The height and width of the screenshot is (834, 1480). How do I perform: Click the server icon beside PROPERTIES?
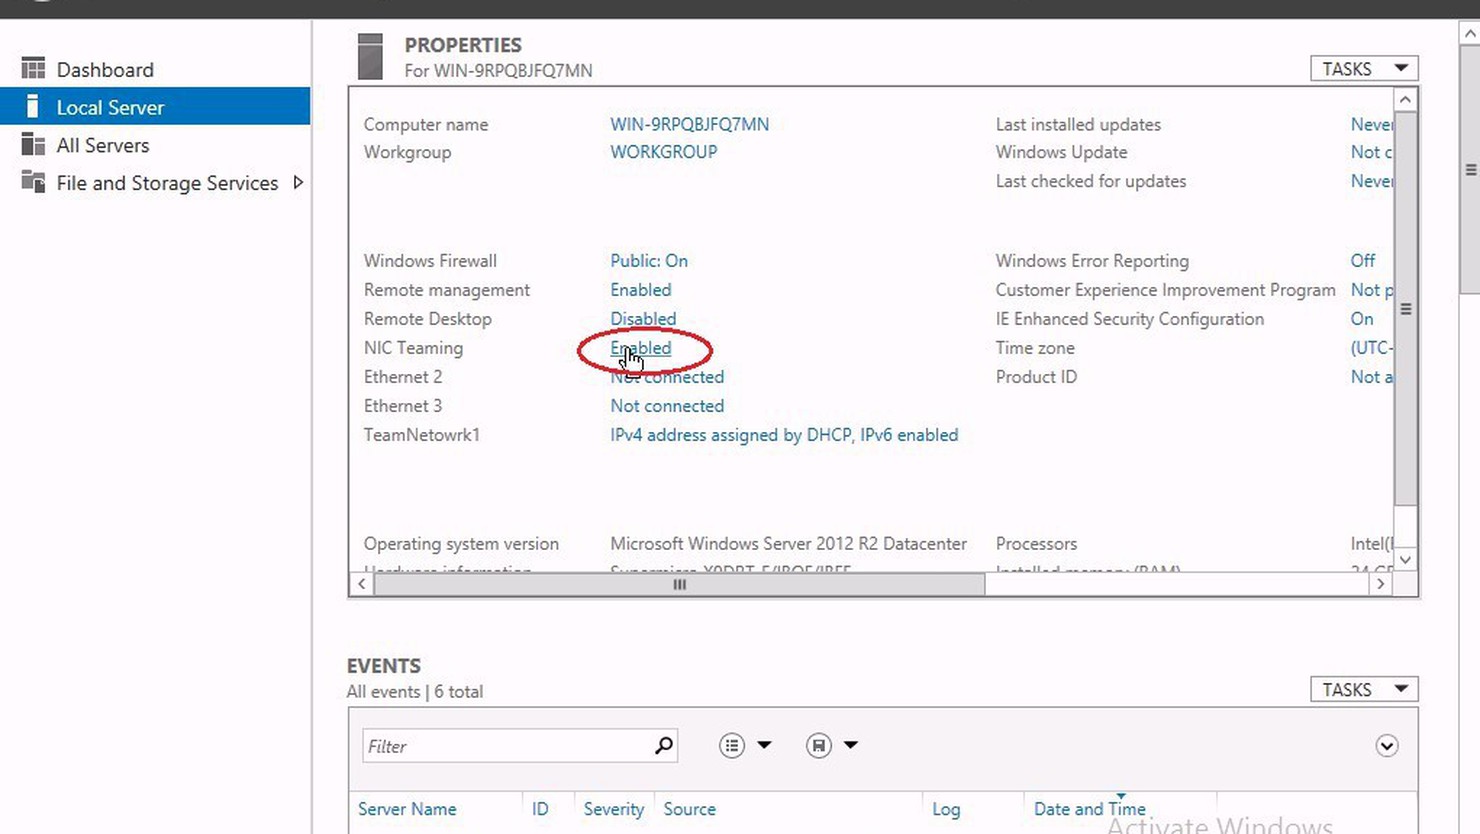click(x=370, y=56)
